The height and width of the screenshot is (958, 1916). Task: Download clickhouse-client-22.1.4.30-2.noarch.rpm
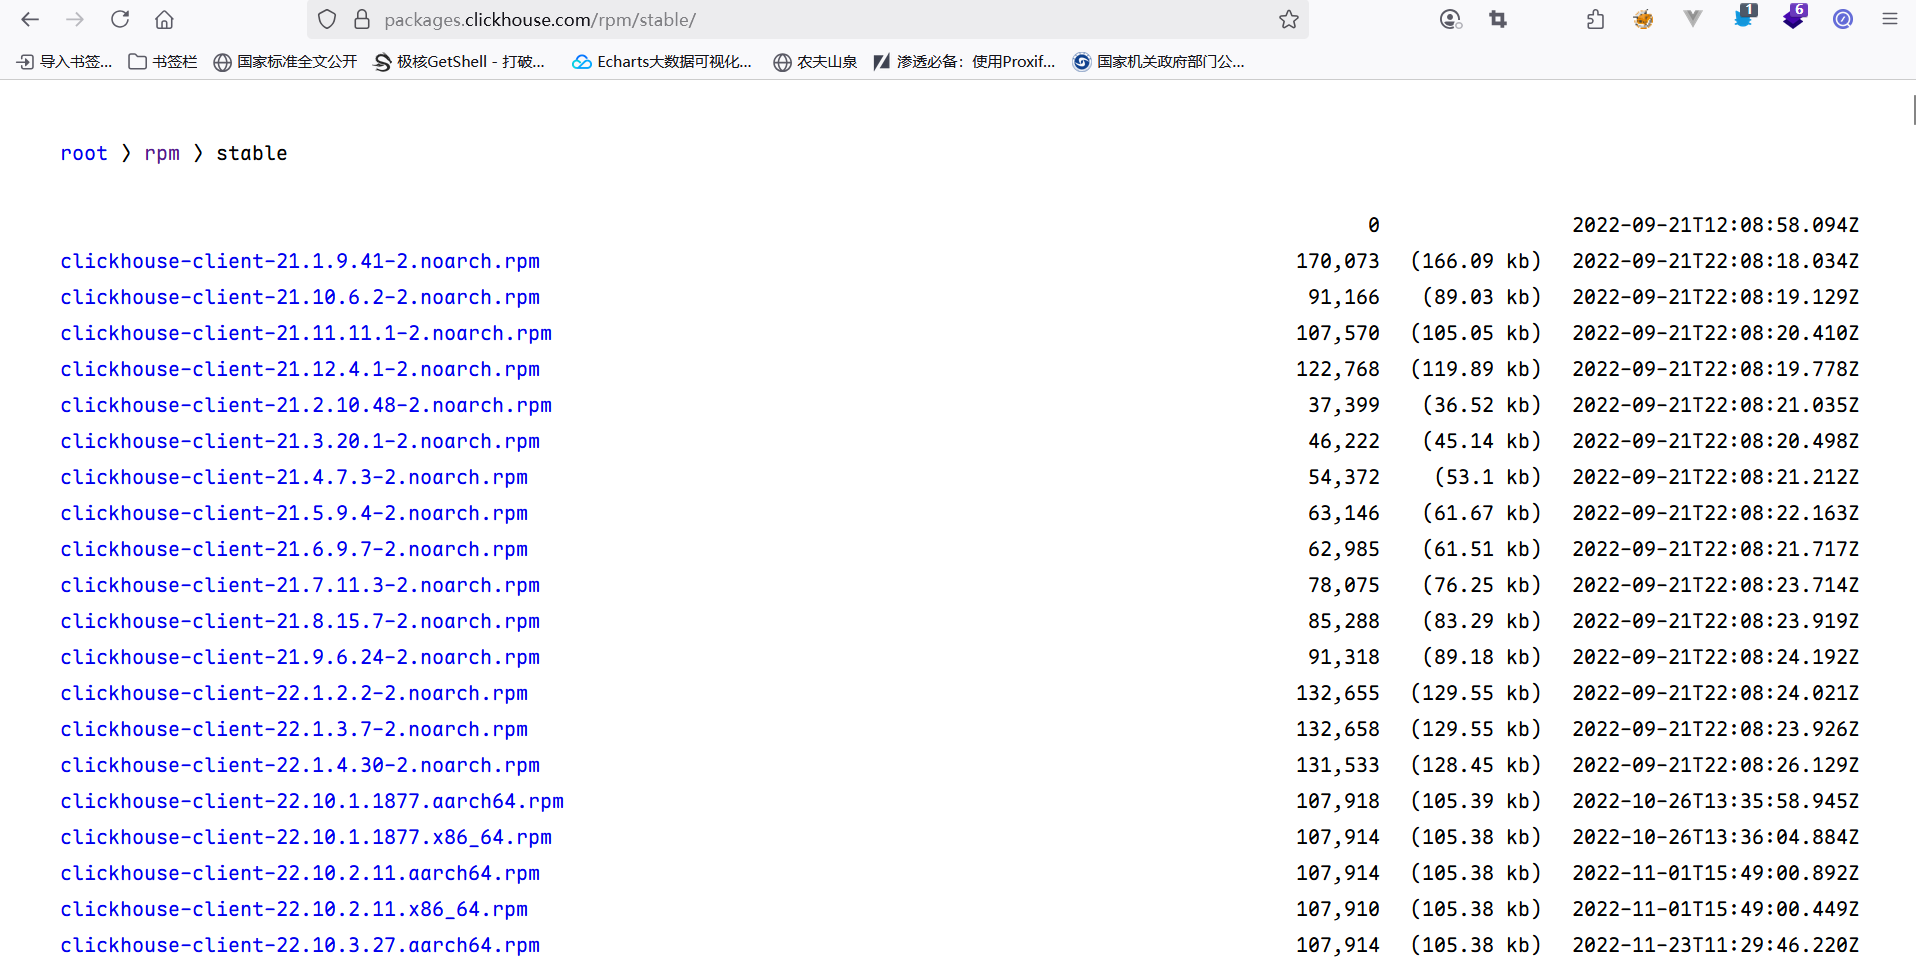click(x=300, y=765)
